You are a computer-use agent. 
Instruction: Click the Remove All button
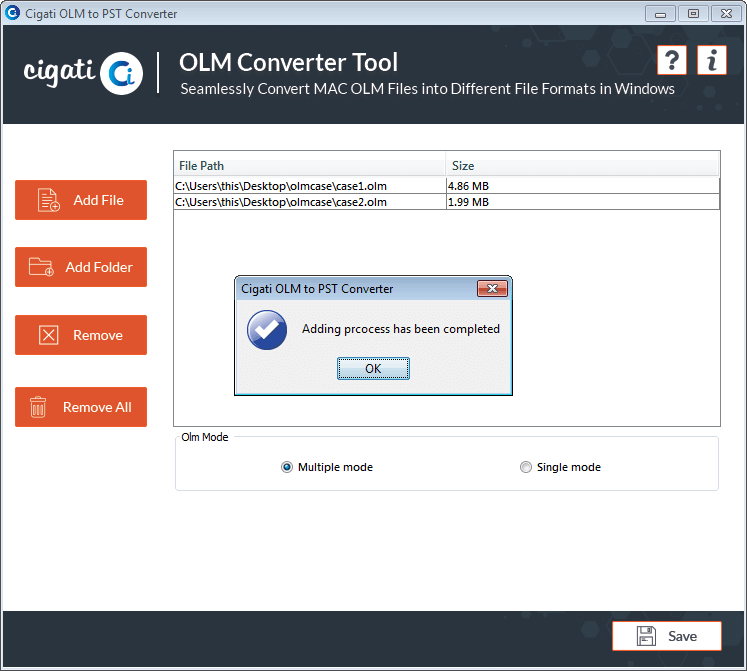pyautogui.click(x=81, y=407)
